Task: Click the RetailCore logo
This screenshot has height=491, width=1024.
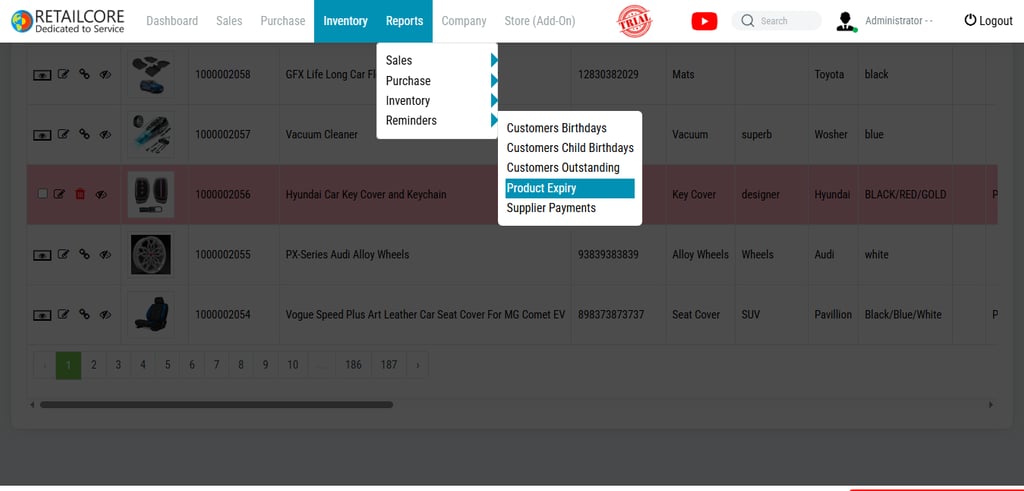Action: 67,21
